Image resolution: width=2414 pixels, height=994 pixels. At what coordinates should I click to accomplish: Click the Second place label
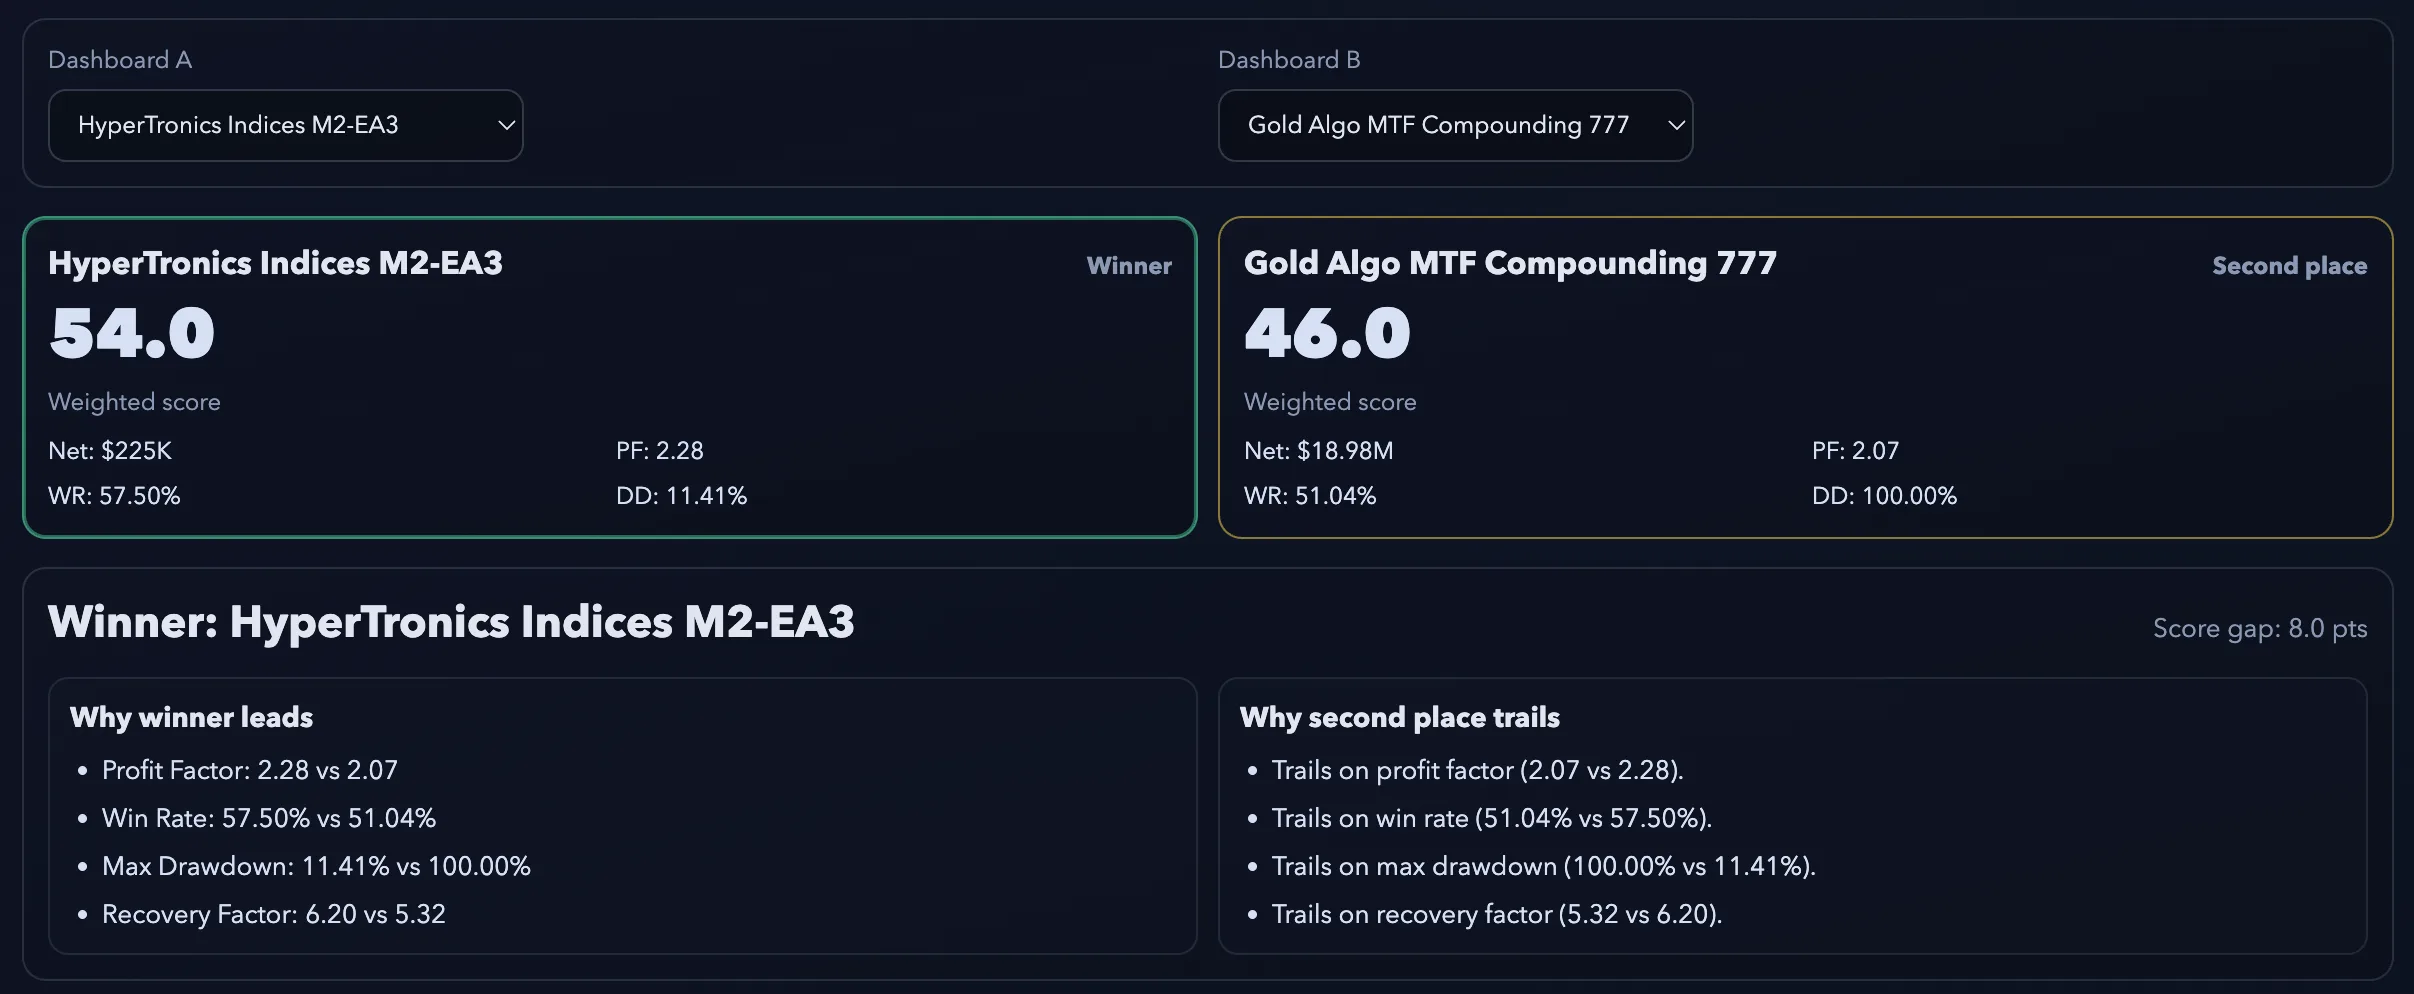pyautogui.click(x=2288, y=265)
